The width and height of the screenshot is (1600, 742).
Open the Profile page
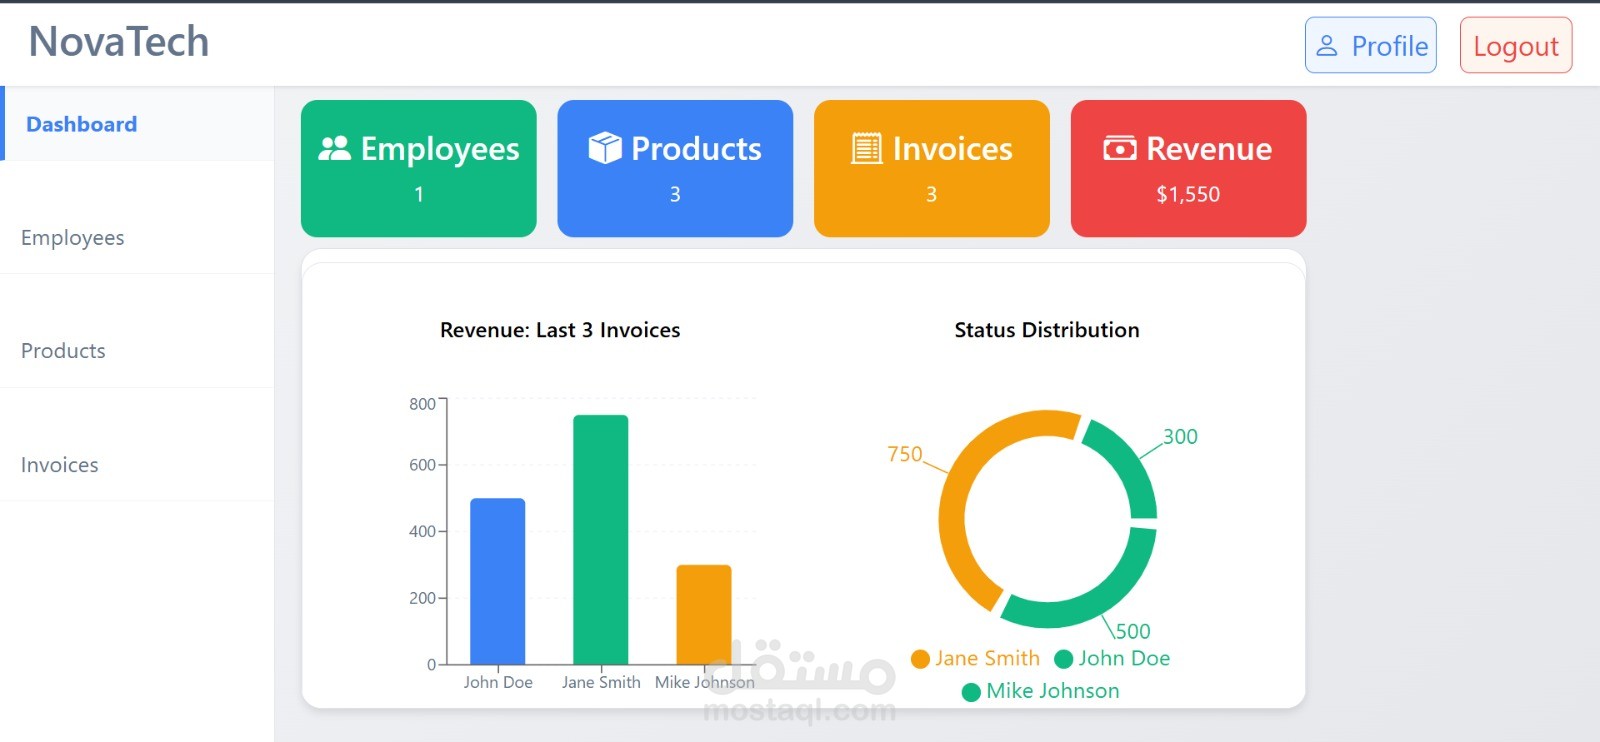coord(1370,45)
